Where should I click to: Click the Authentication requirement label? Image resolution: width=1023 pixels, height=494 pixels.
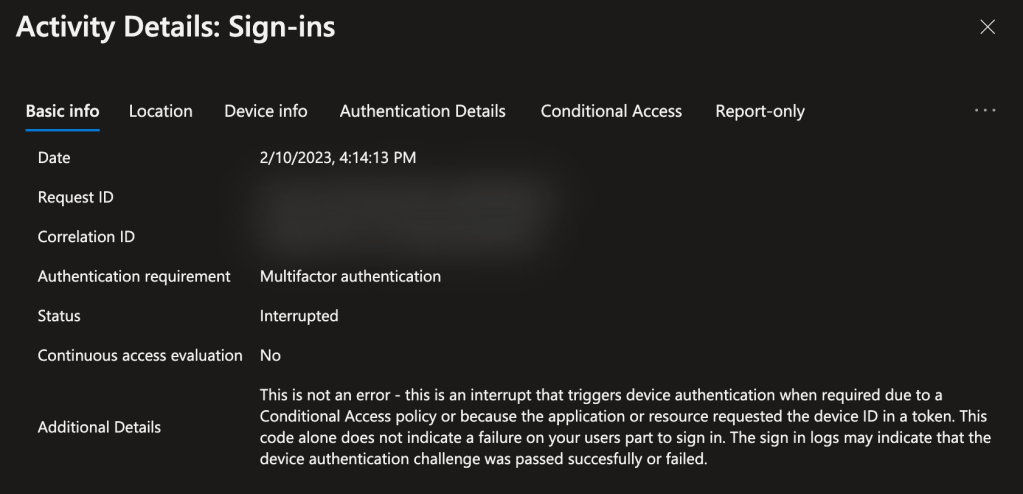click(x=134, y=276)
